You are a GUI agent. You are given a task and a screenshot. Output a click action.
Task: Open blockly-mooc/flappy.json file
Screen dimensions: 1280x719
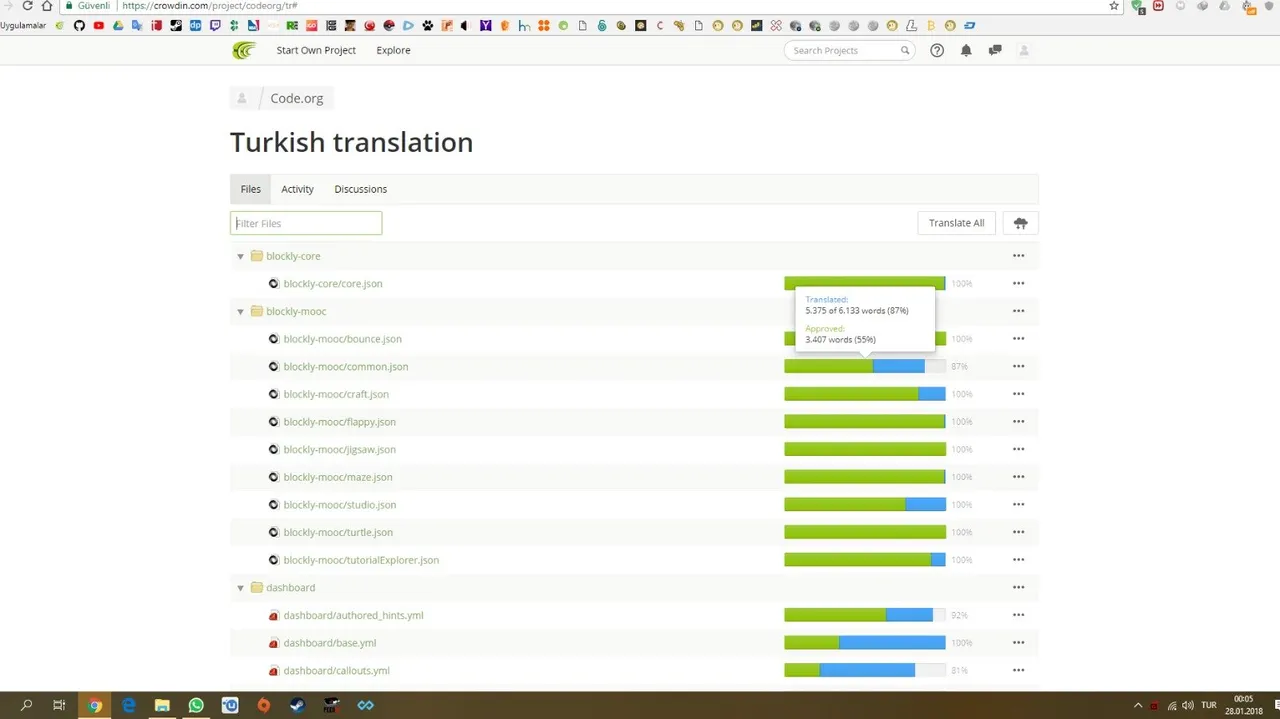(x=340, y=422)
